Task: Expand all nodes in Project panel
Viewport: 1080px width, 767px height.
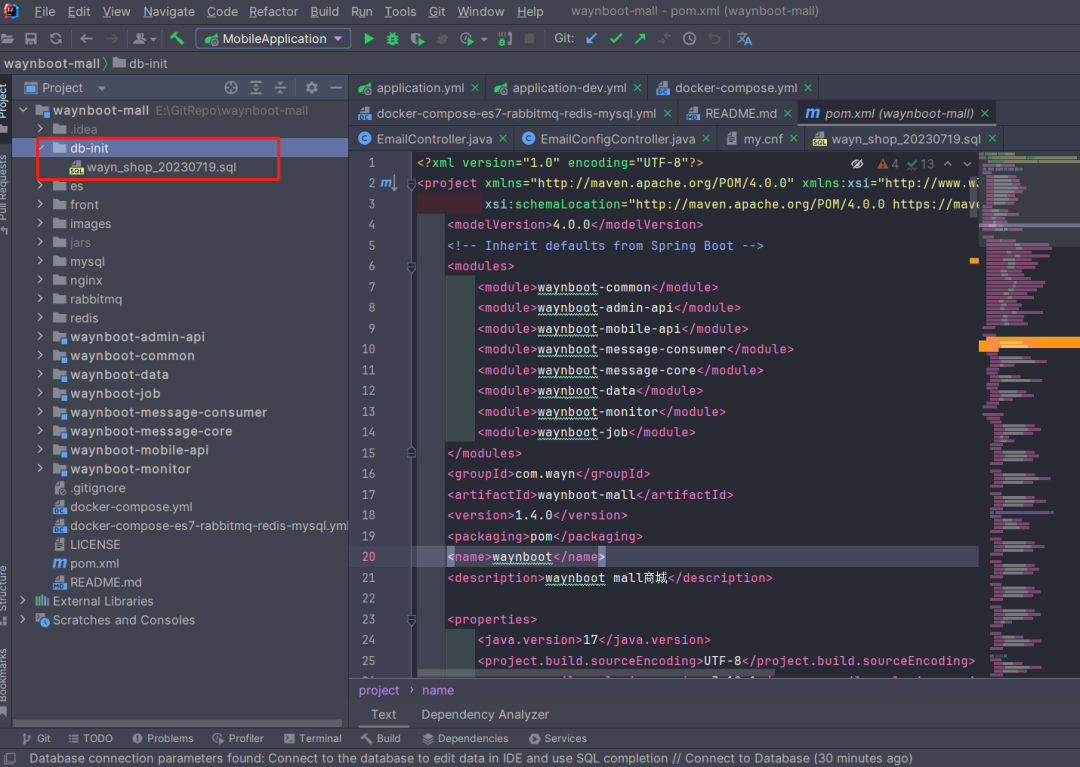Action: pyautogui.click(x=256, y=87)
